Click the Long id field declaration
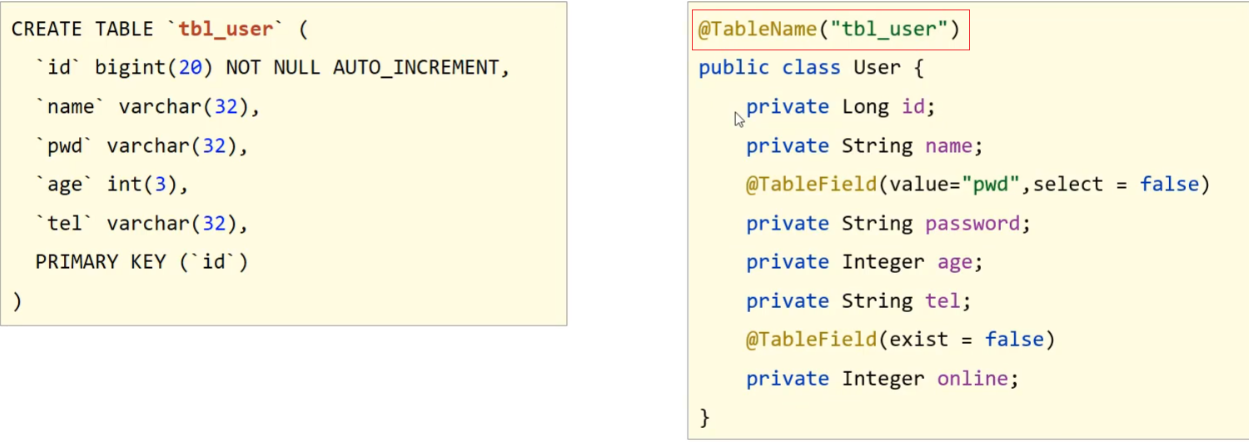This screenshot has width=1249, height=442. 888,107
